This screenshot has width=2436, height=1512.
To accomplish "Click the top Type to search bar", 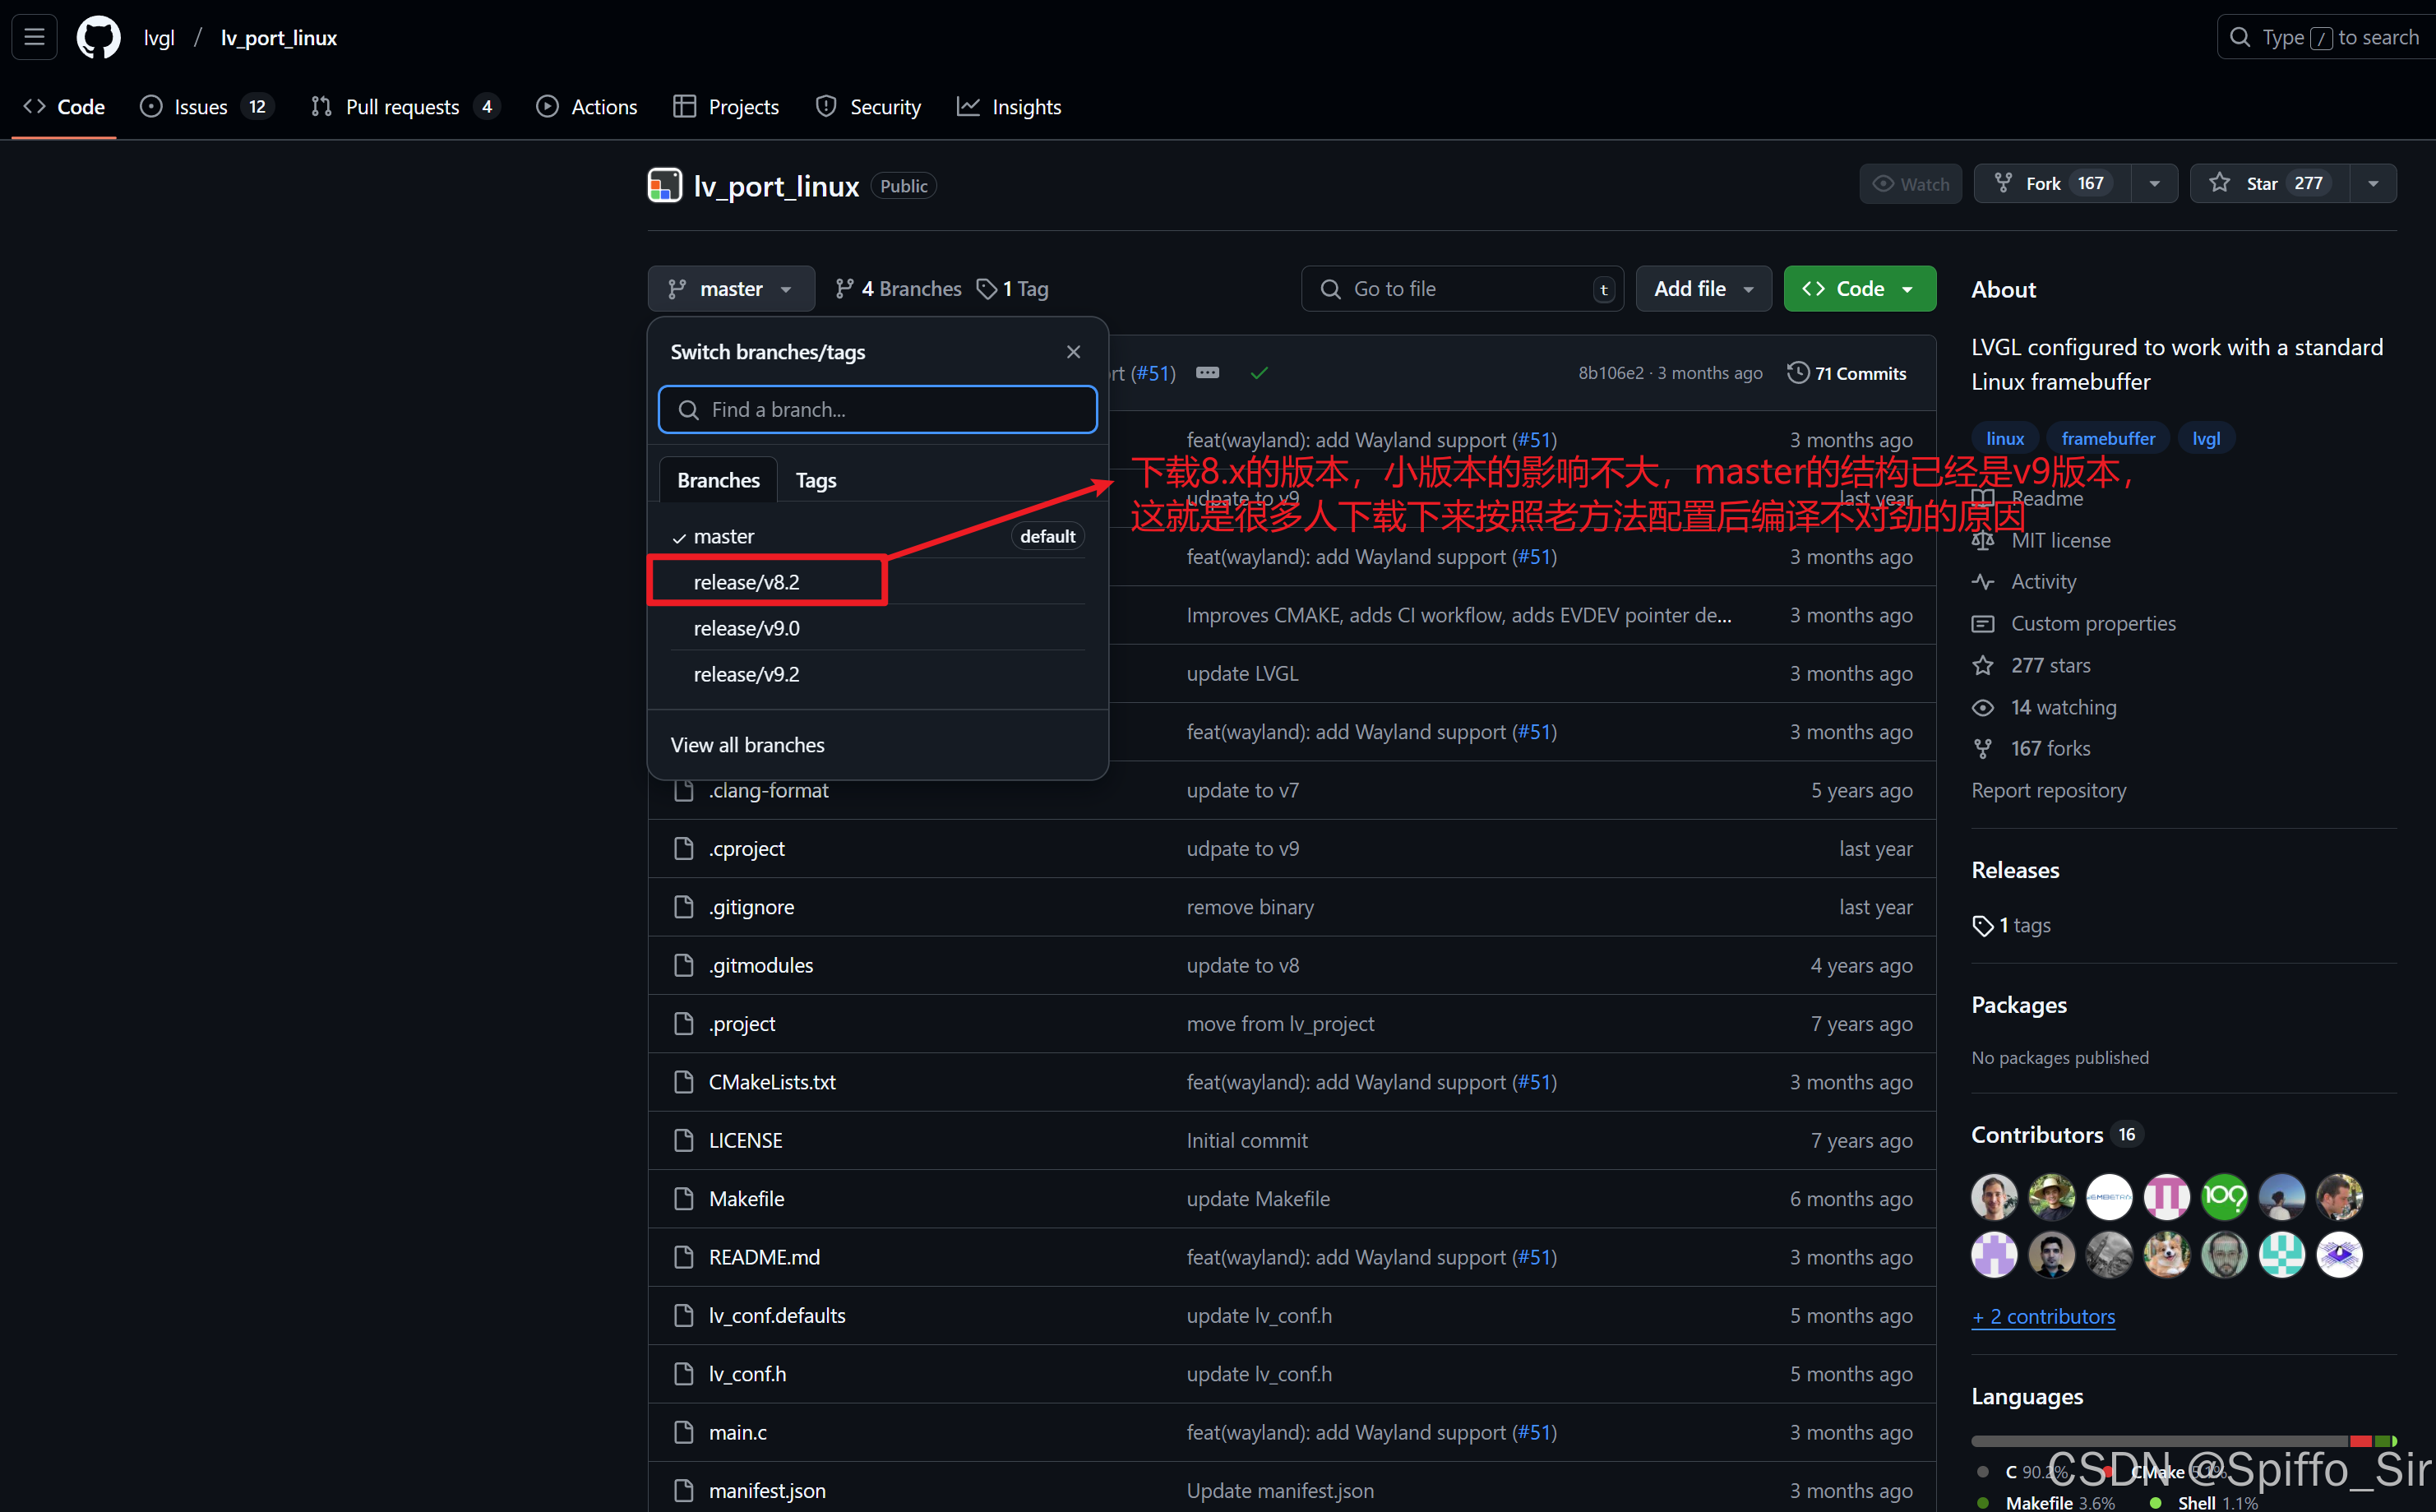I will (x=2326, y=37).
